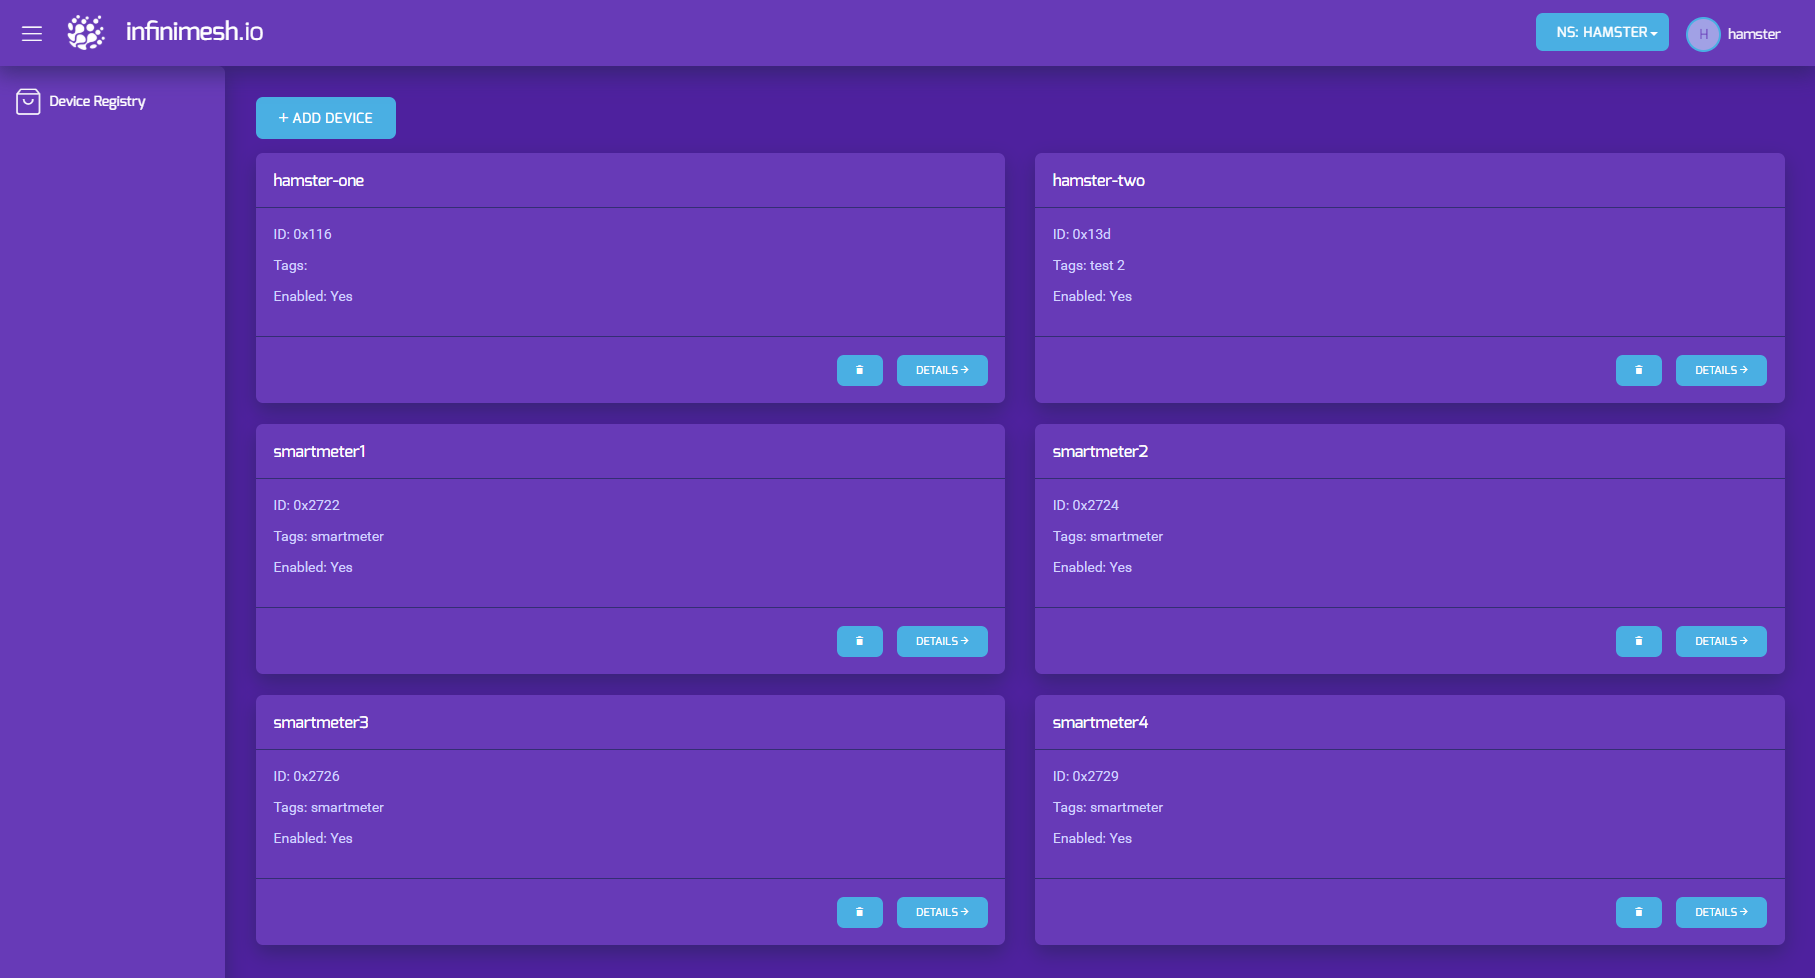Open Device Registry in the sidebar

(x=97, y=101)
